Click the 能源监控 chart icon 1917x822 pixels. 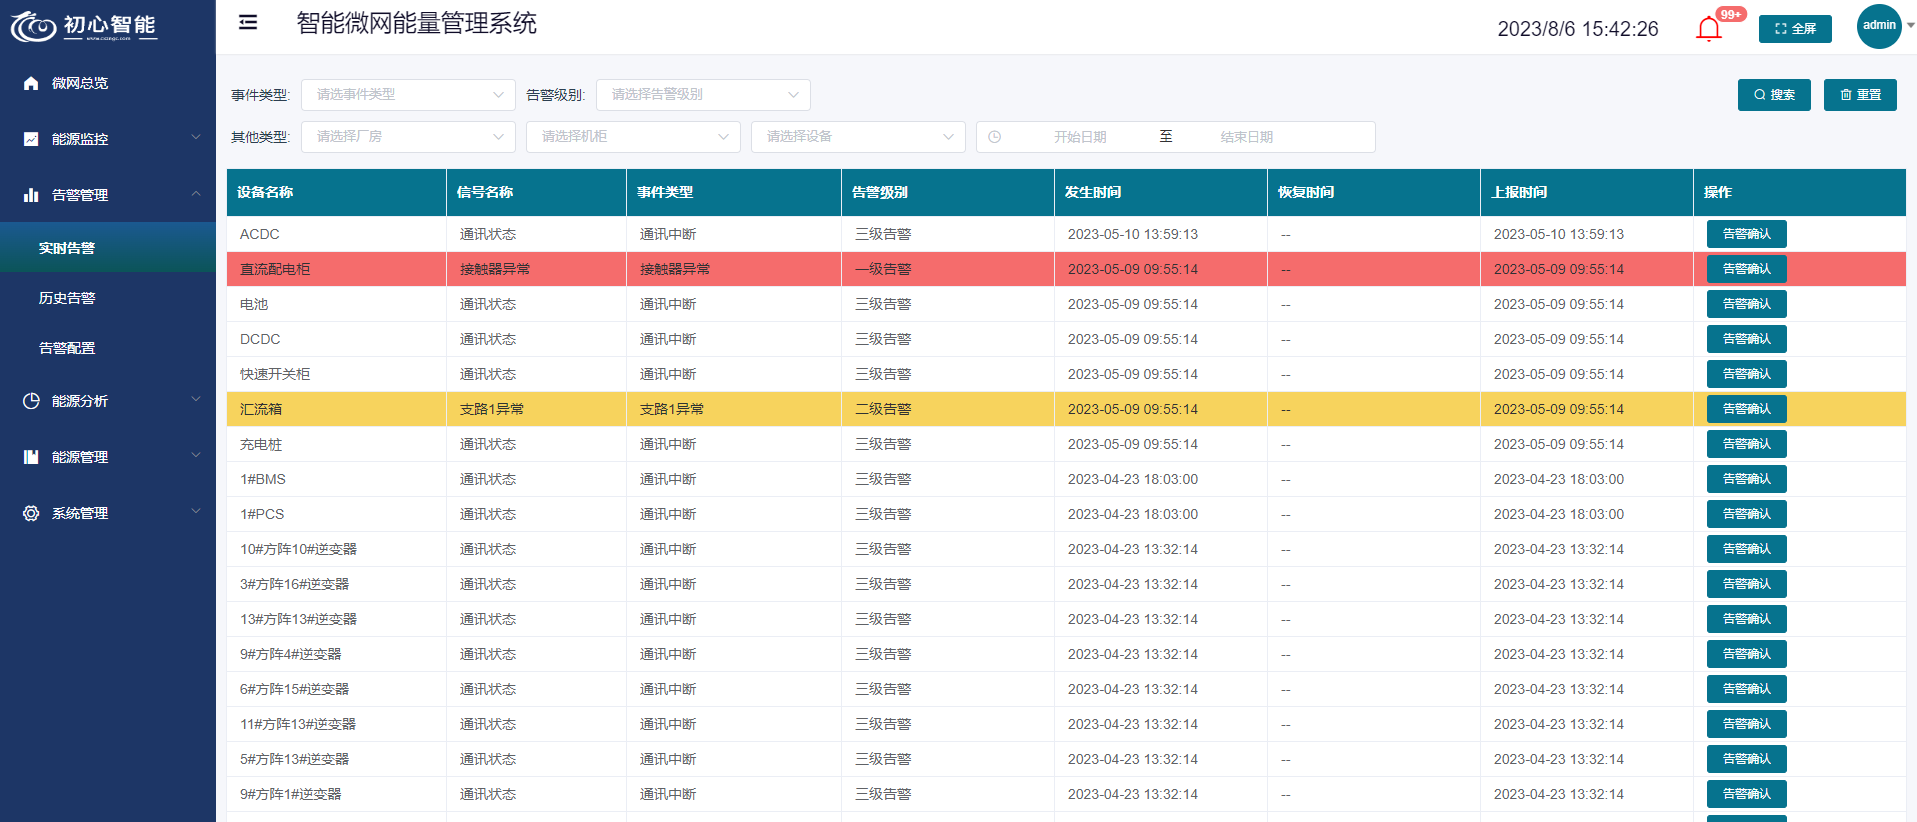(x=31, y=139)
